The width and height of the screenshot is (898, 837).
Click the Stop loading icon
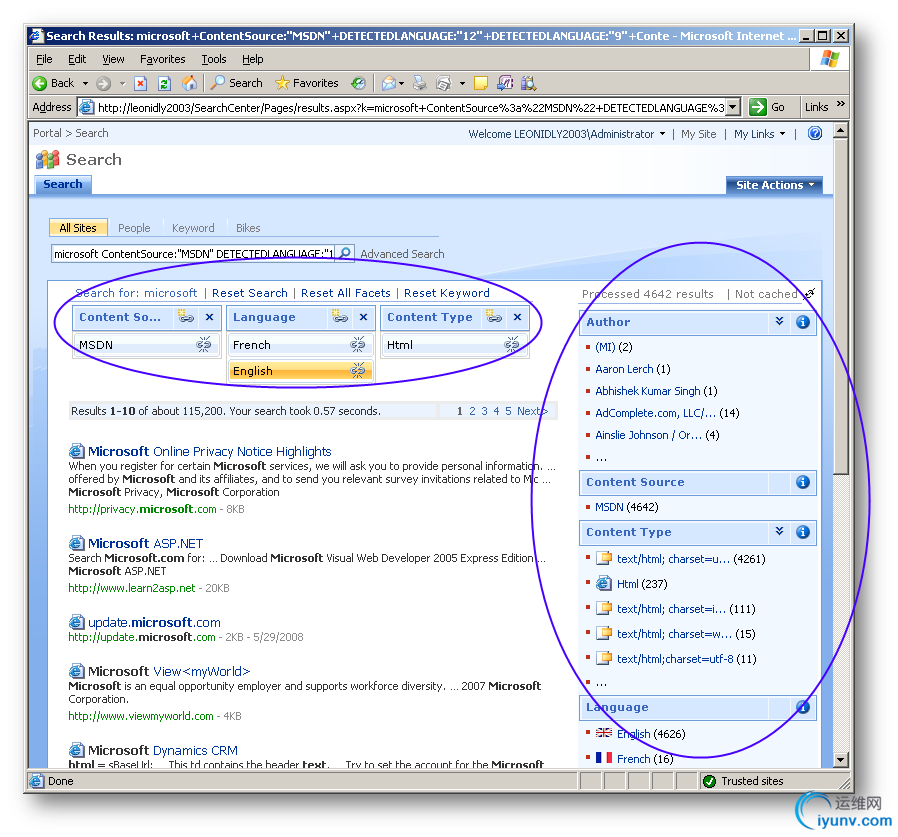click(140, 84)
